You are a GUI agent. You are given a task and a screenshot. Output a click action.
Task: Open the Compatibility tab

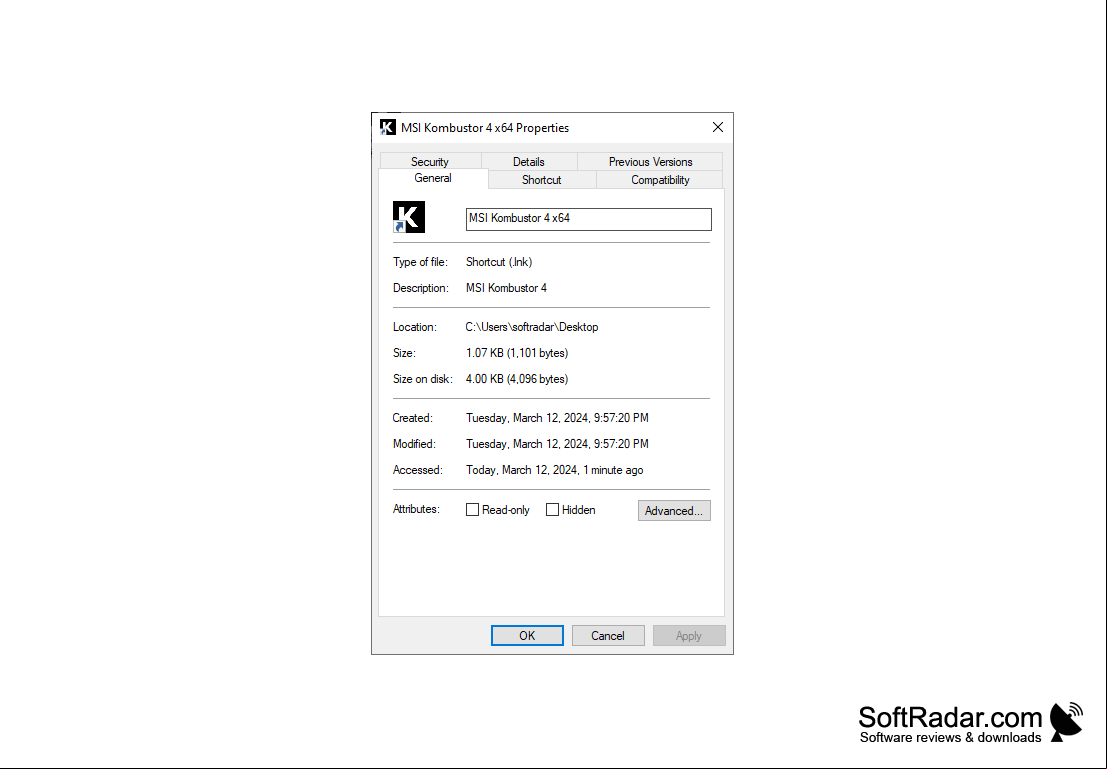coord(660,180)
